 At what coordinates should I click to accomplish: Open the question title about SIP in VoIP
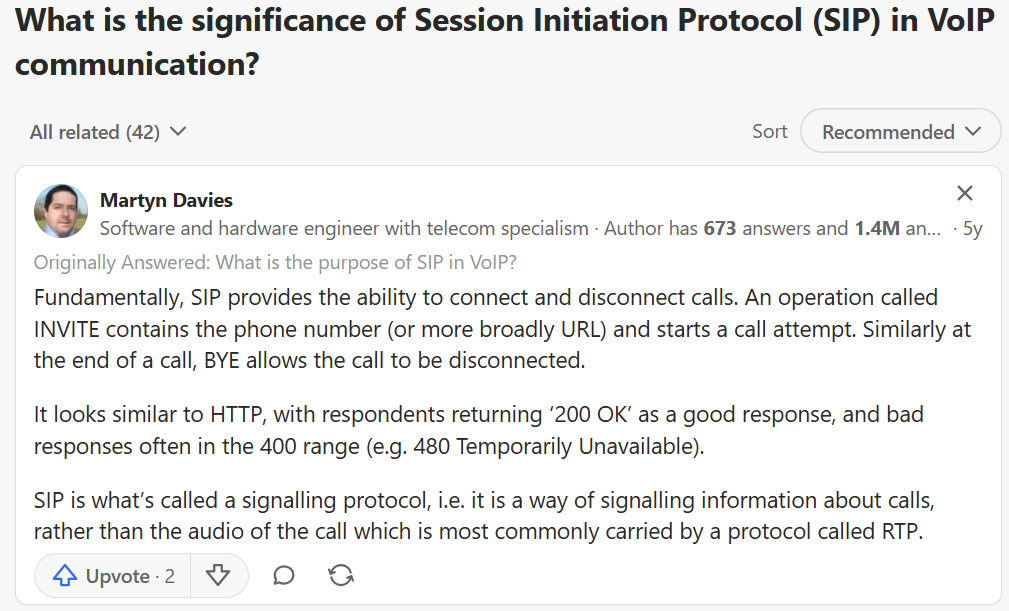[504, 42]
